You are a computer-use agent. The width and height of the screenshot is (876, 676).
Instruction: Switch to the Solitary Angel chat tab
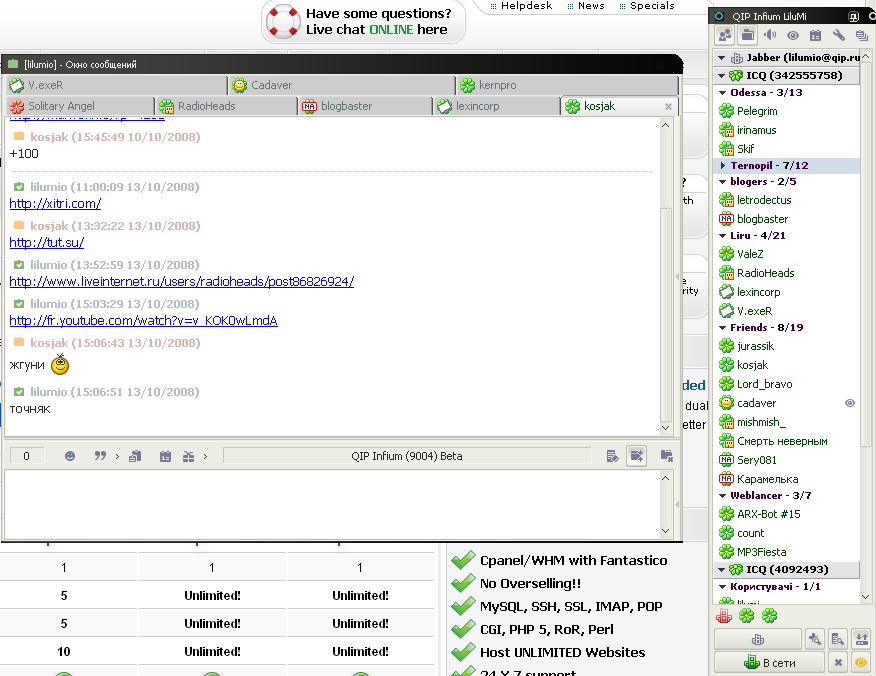pyautogui.click(x=80, y=106)
